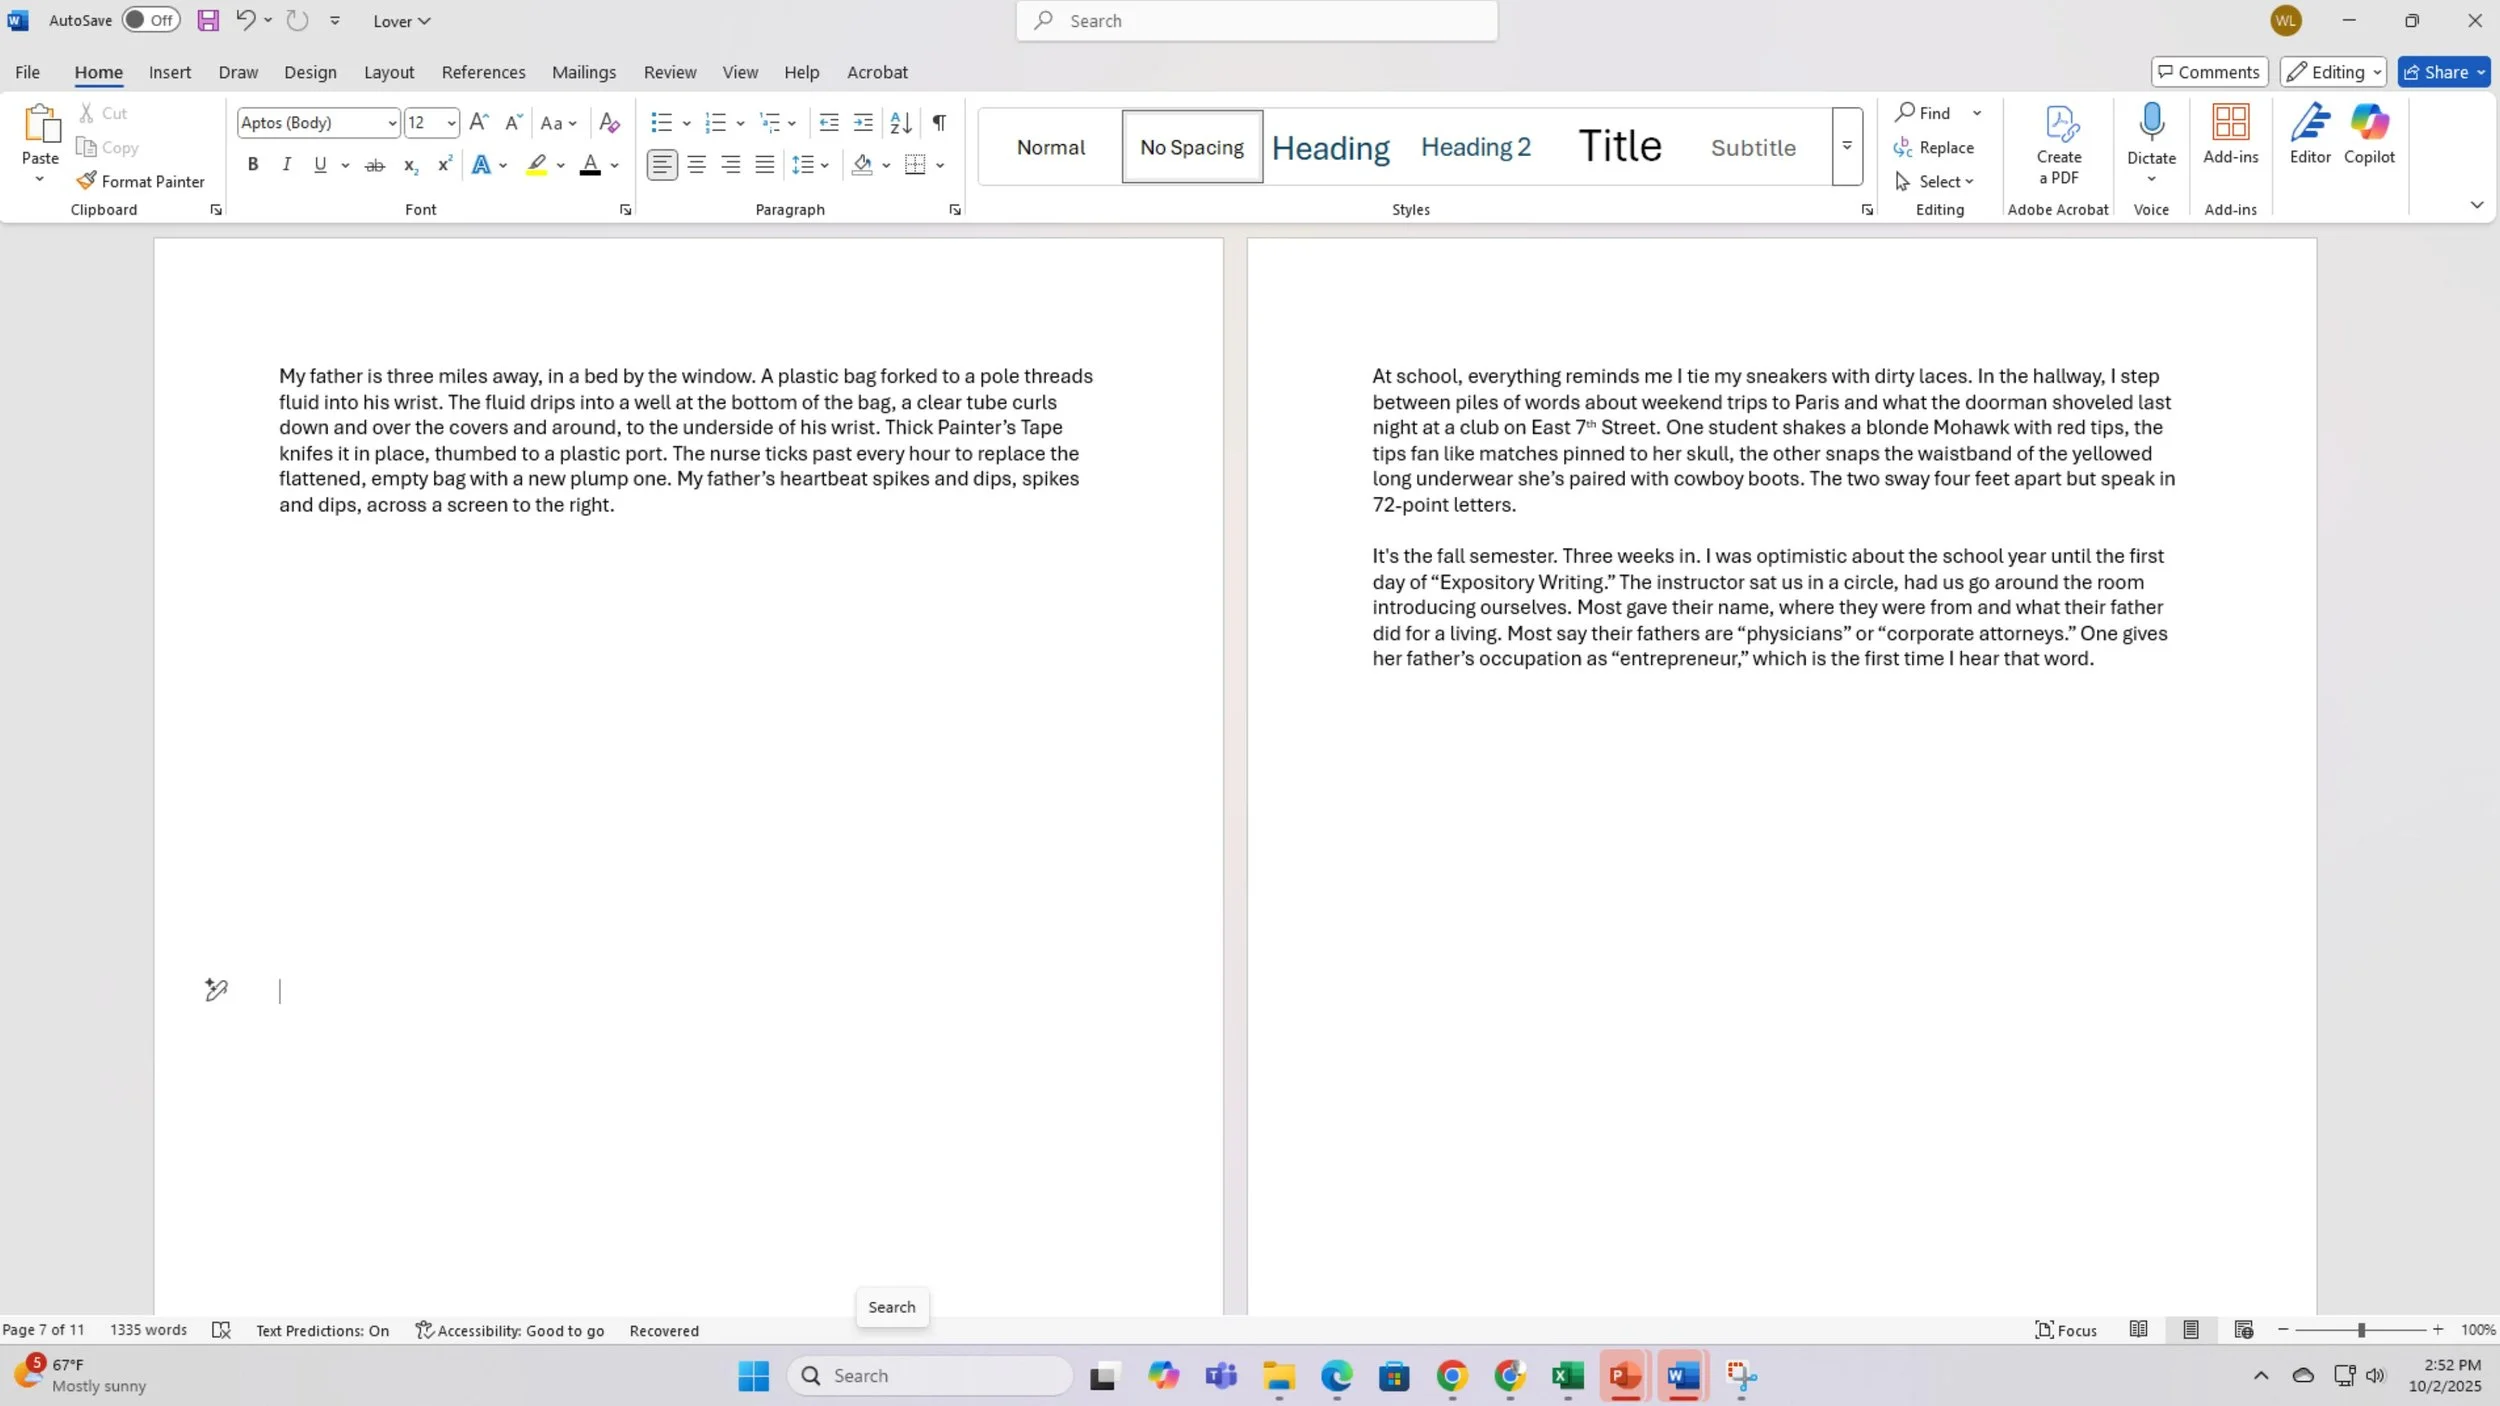
Task: Apply superscript formatting
Action: [x=444, y=165]
